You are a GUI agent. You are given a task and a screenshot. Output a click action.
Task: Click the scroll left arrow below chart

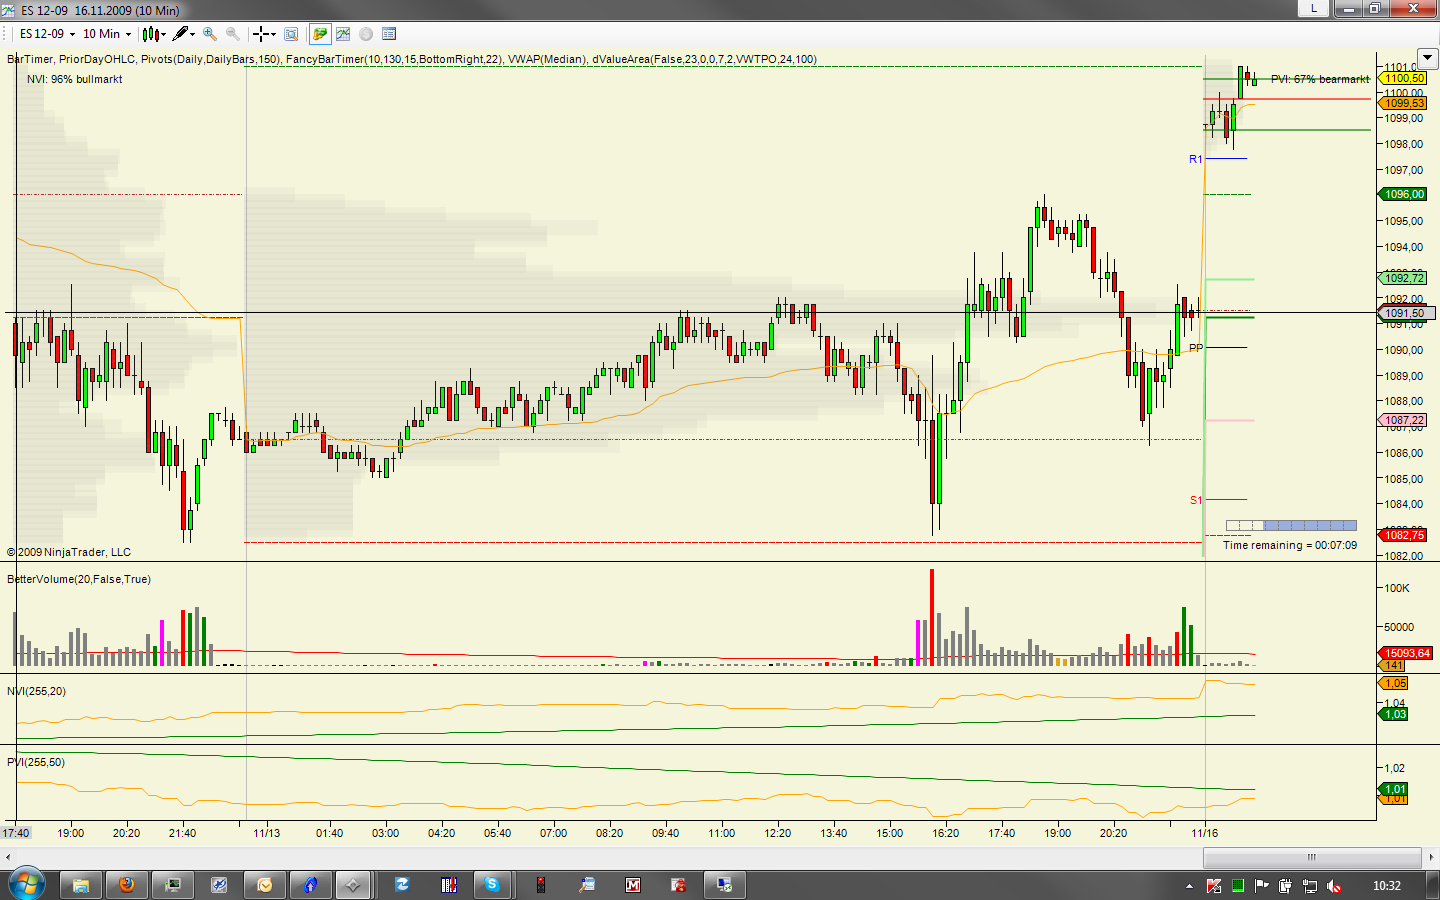(8, 857)
